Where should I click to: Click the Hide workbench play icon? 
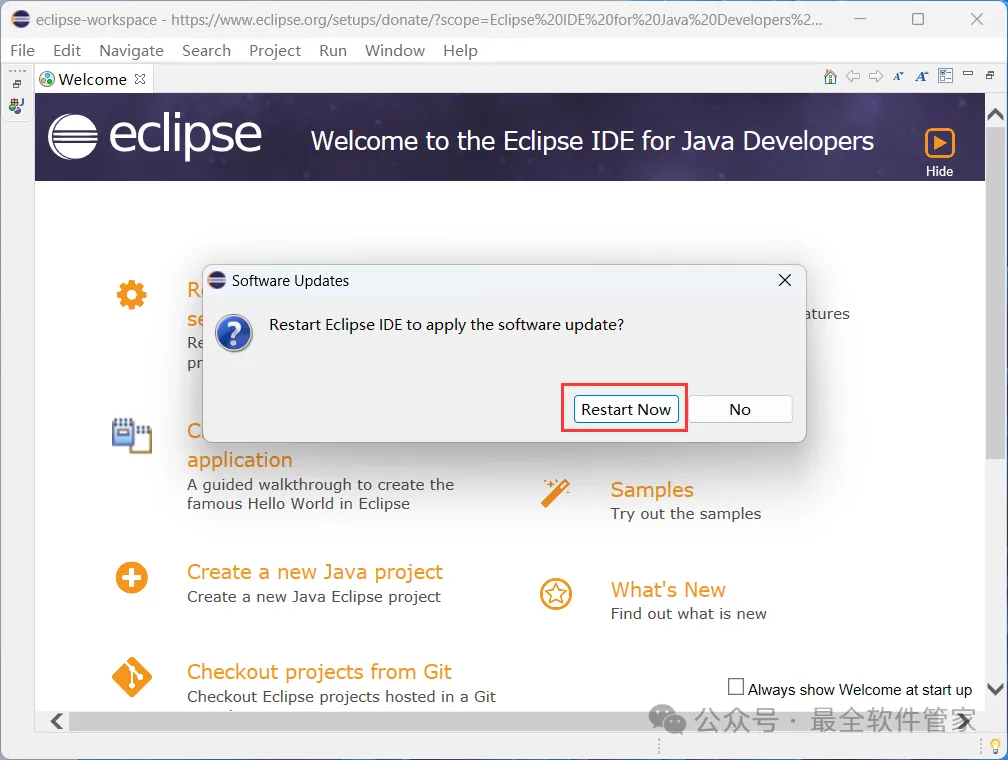click(939, 143)
